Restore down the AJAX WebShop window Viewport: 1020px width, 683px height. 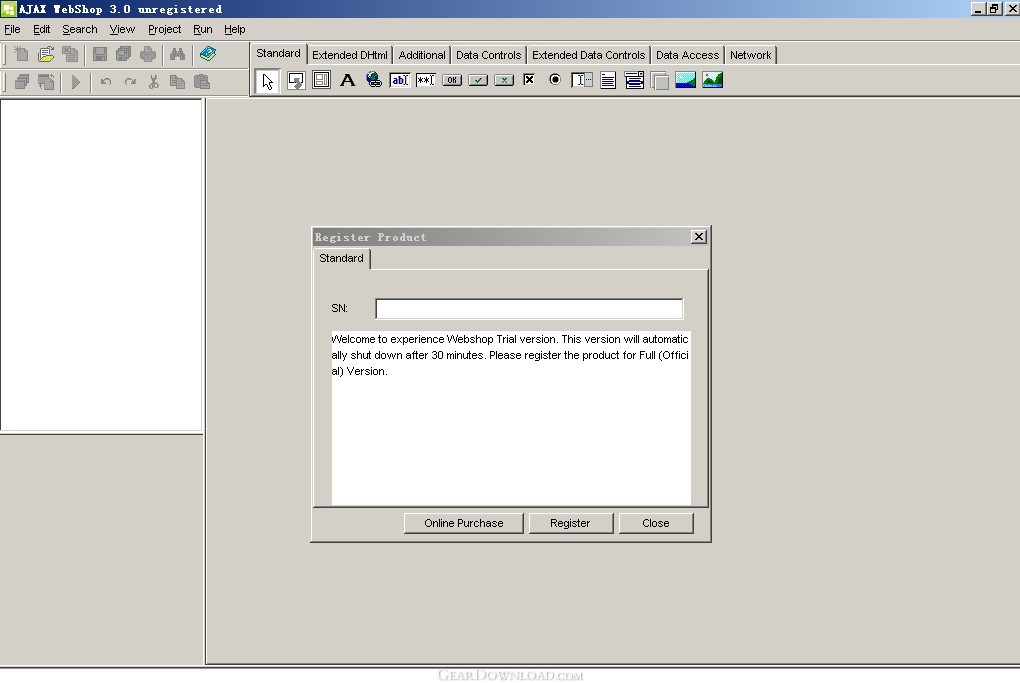[x=994, y=8]
